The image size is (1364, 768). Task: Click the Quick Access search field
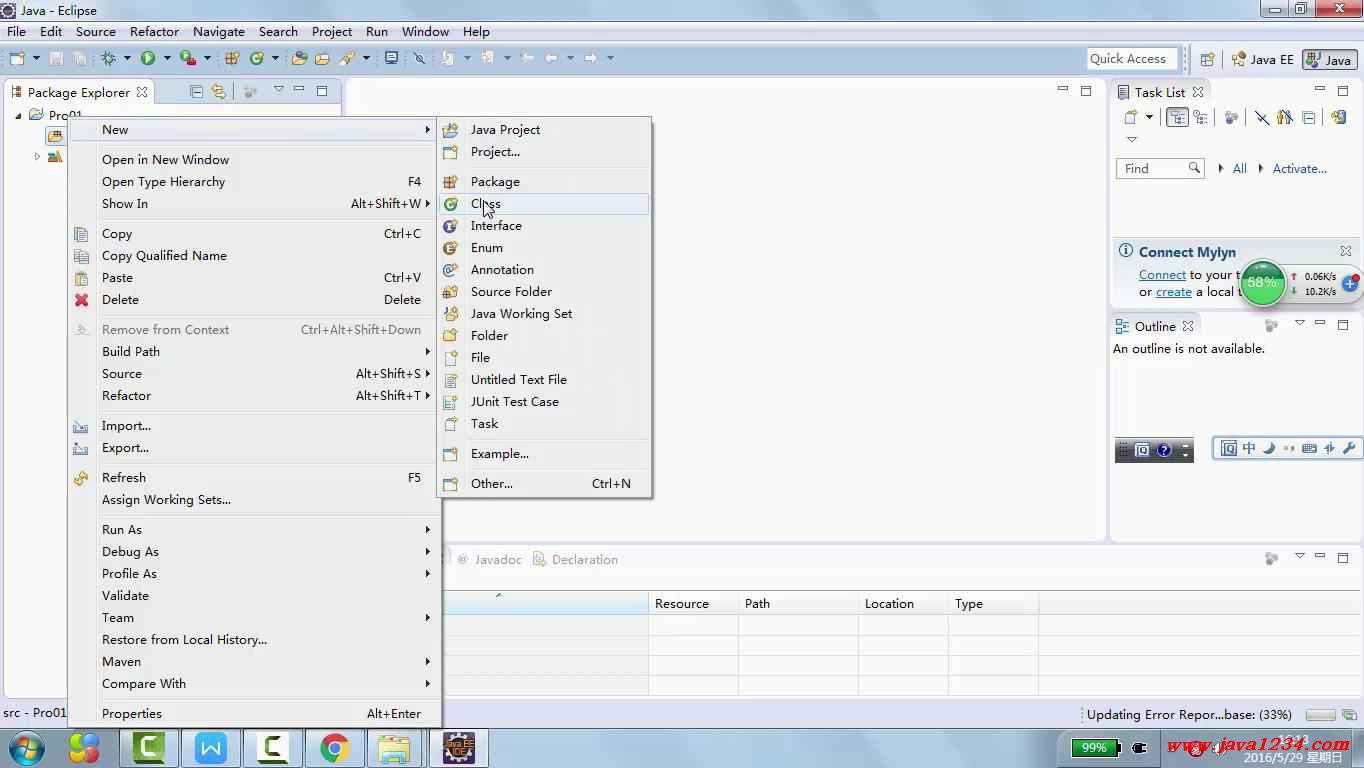pos(1130,59)
